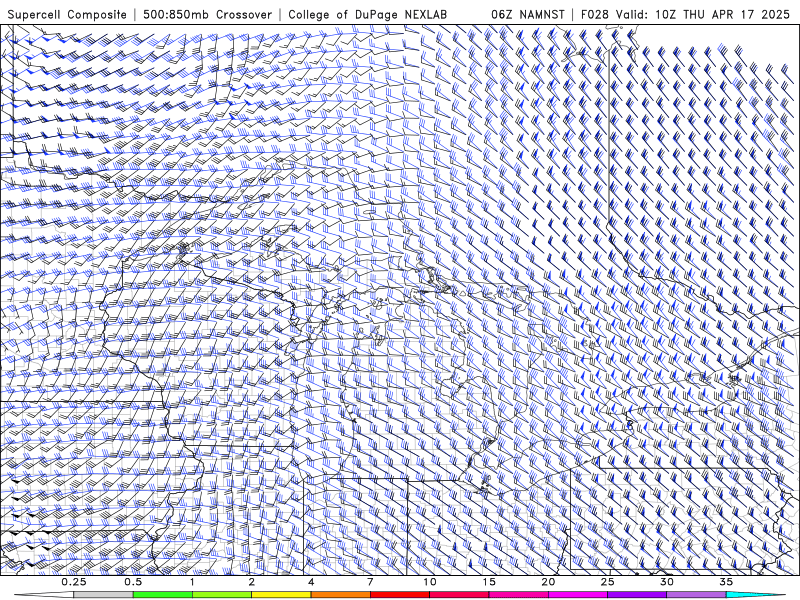This screenshot has height=600, width=800.
Task: Select the lavender legend swatch between 30 and 35
Action: point(696,595)
